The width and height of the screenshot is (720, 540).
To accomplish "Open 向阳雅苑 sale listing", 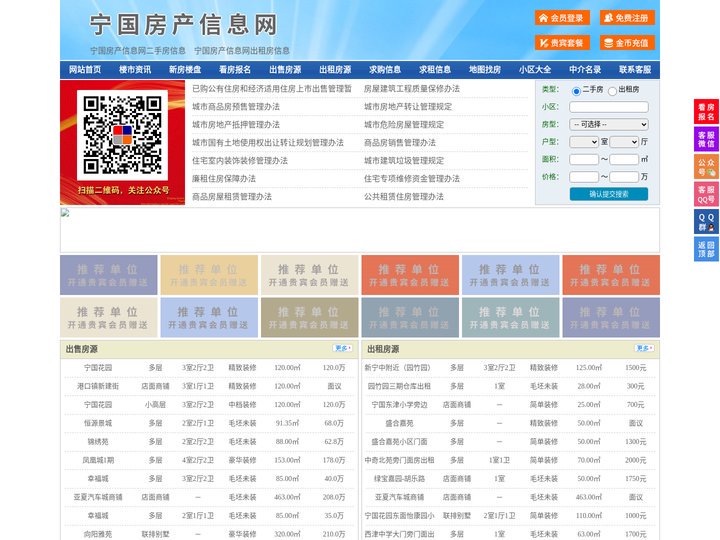I will [98, 534].
